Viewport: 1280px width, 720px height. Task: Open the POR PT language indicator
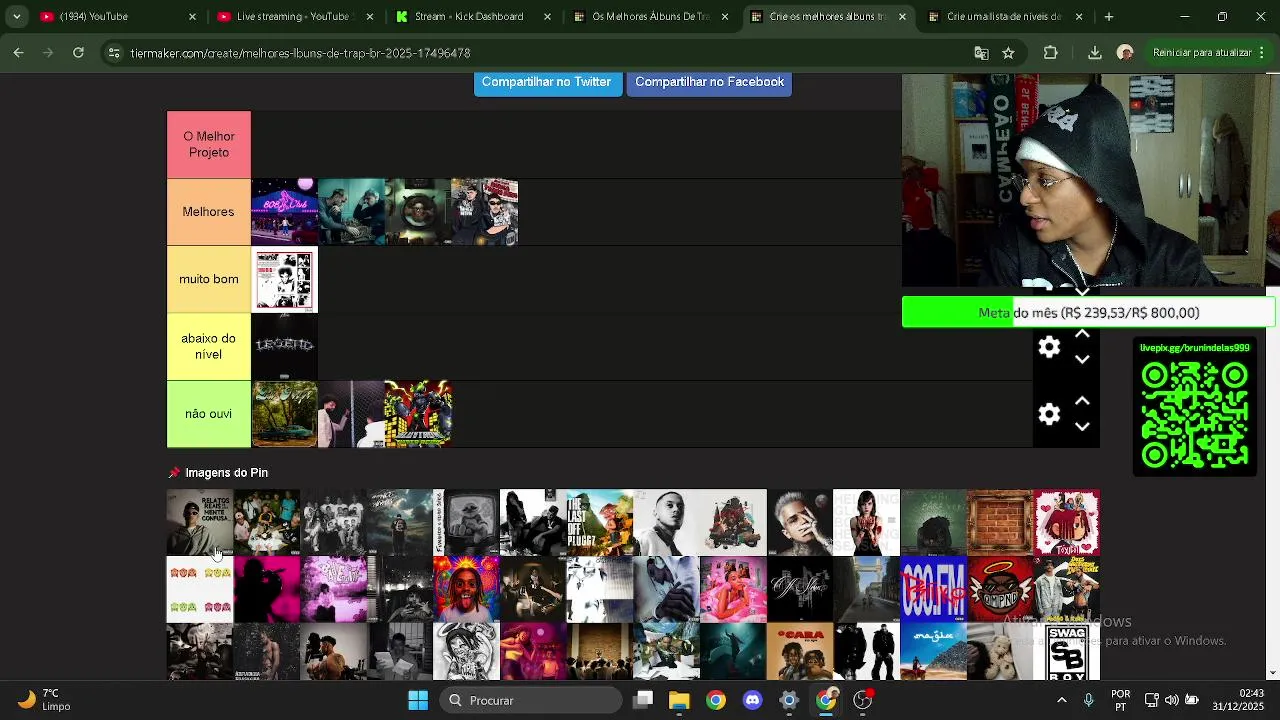coord(1121,700)
